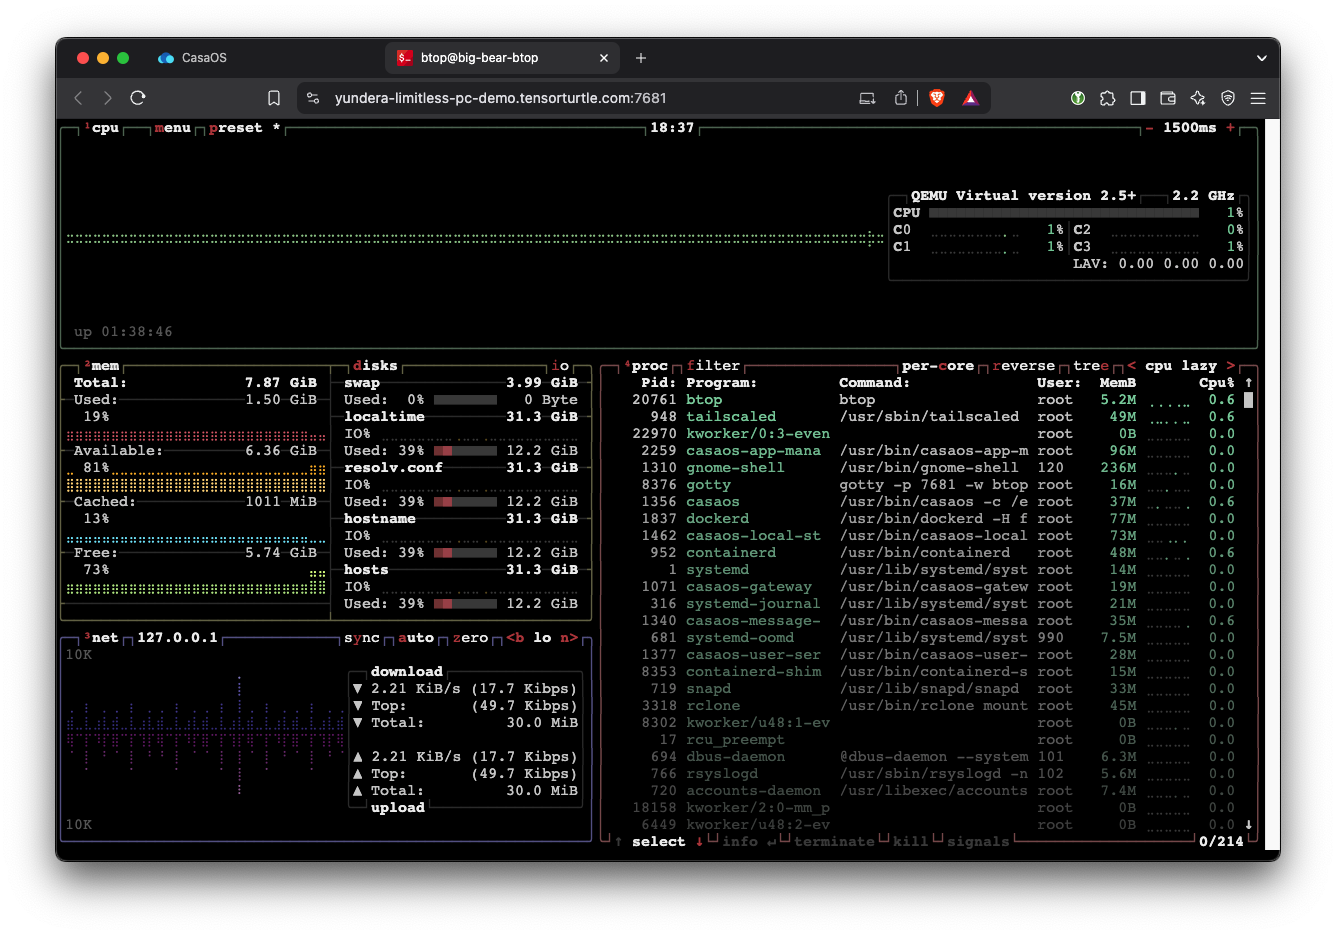1336x935 pixels.
Task: Click the Brave Rewards triangle icon
Action: pyautogui.click(x=970, y=98)
